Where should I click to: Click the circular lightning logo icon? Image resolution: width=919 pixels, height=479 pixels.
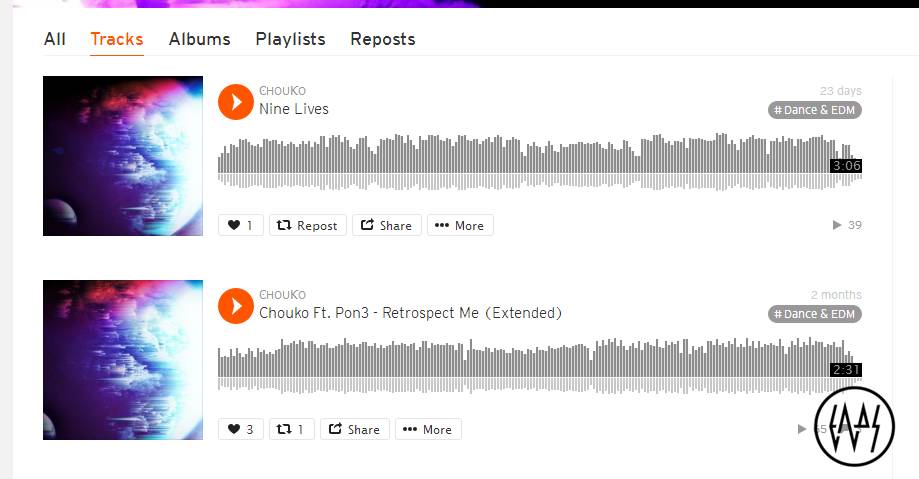(x=855, y=426)
